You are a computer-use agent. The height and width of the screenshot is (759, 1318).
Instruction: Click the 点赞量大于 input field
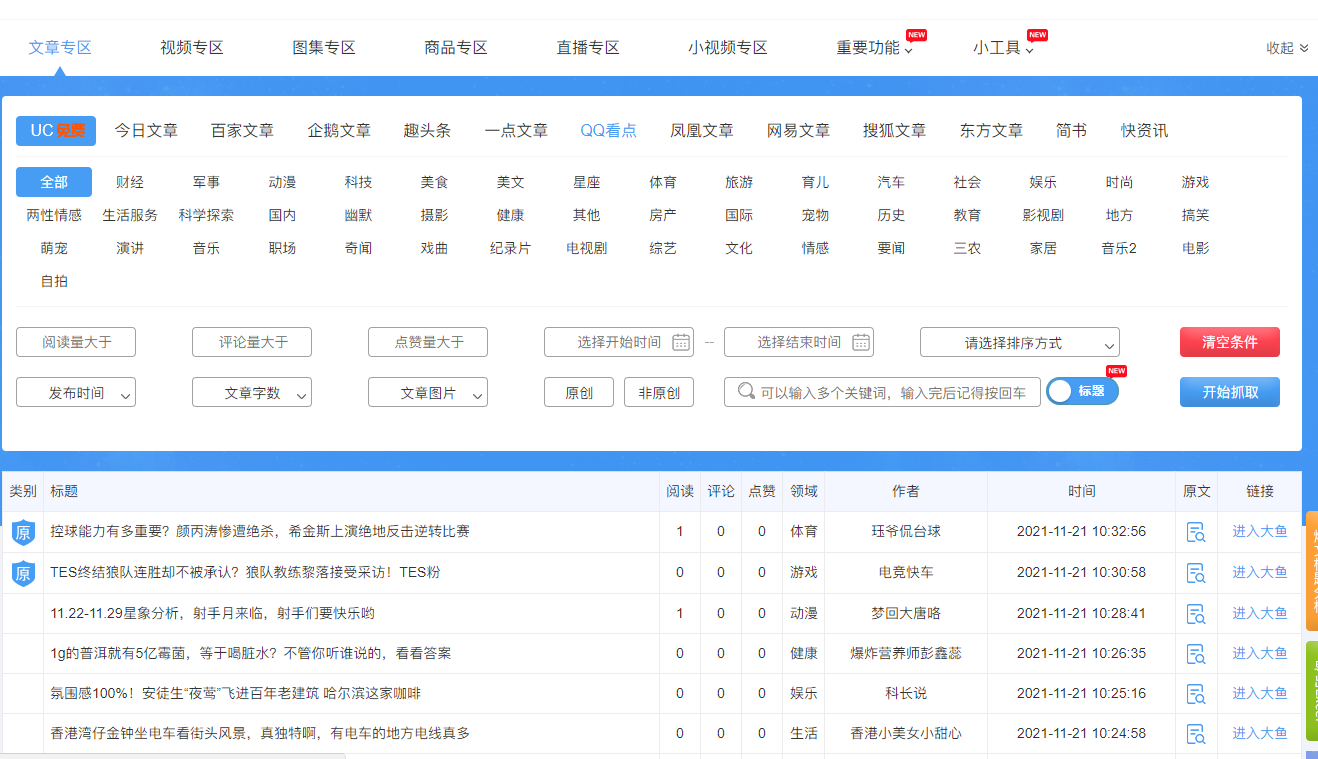coord(428,342)
